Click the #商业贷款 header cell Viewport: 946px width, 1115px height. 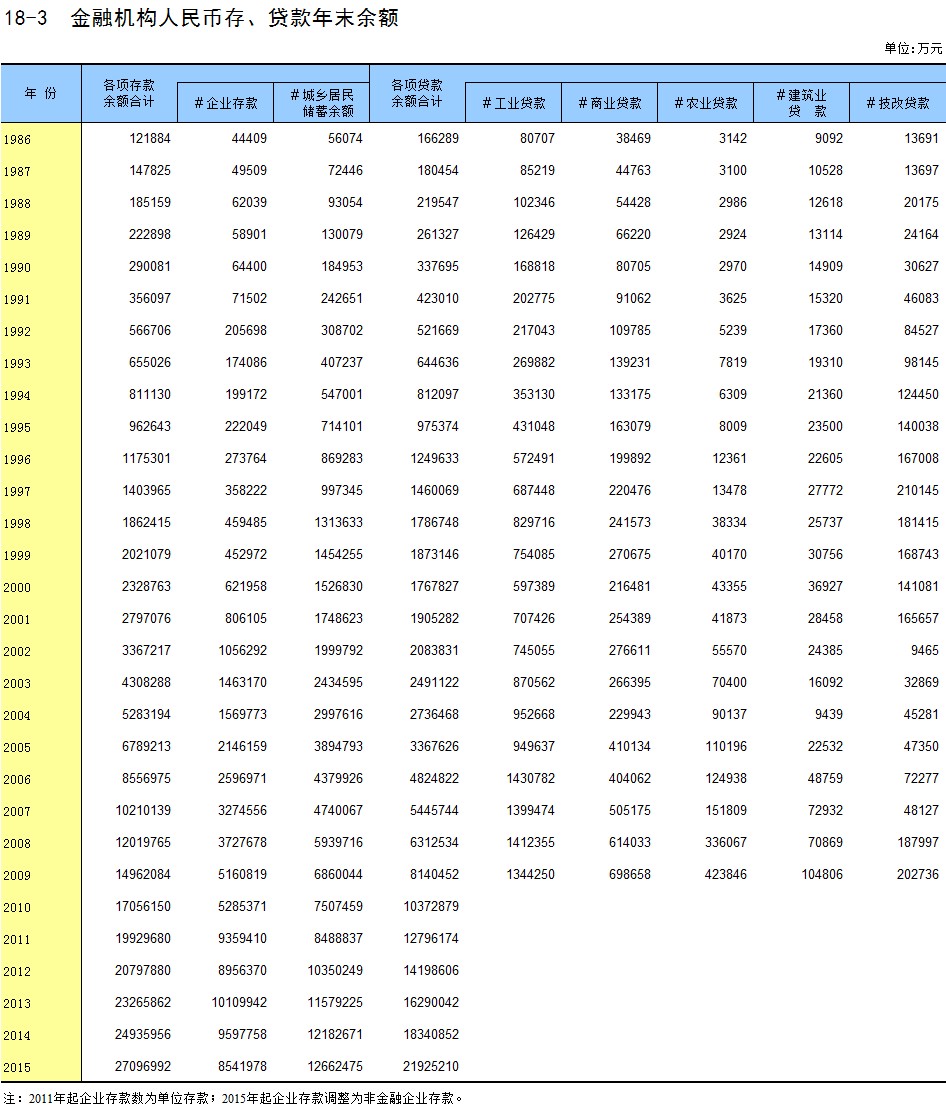pyautogui.click(x=609, y=103)
